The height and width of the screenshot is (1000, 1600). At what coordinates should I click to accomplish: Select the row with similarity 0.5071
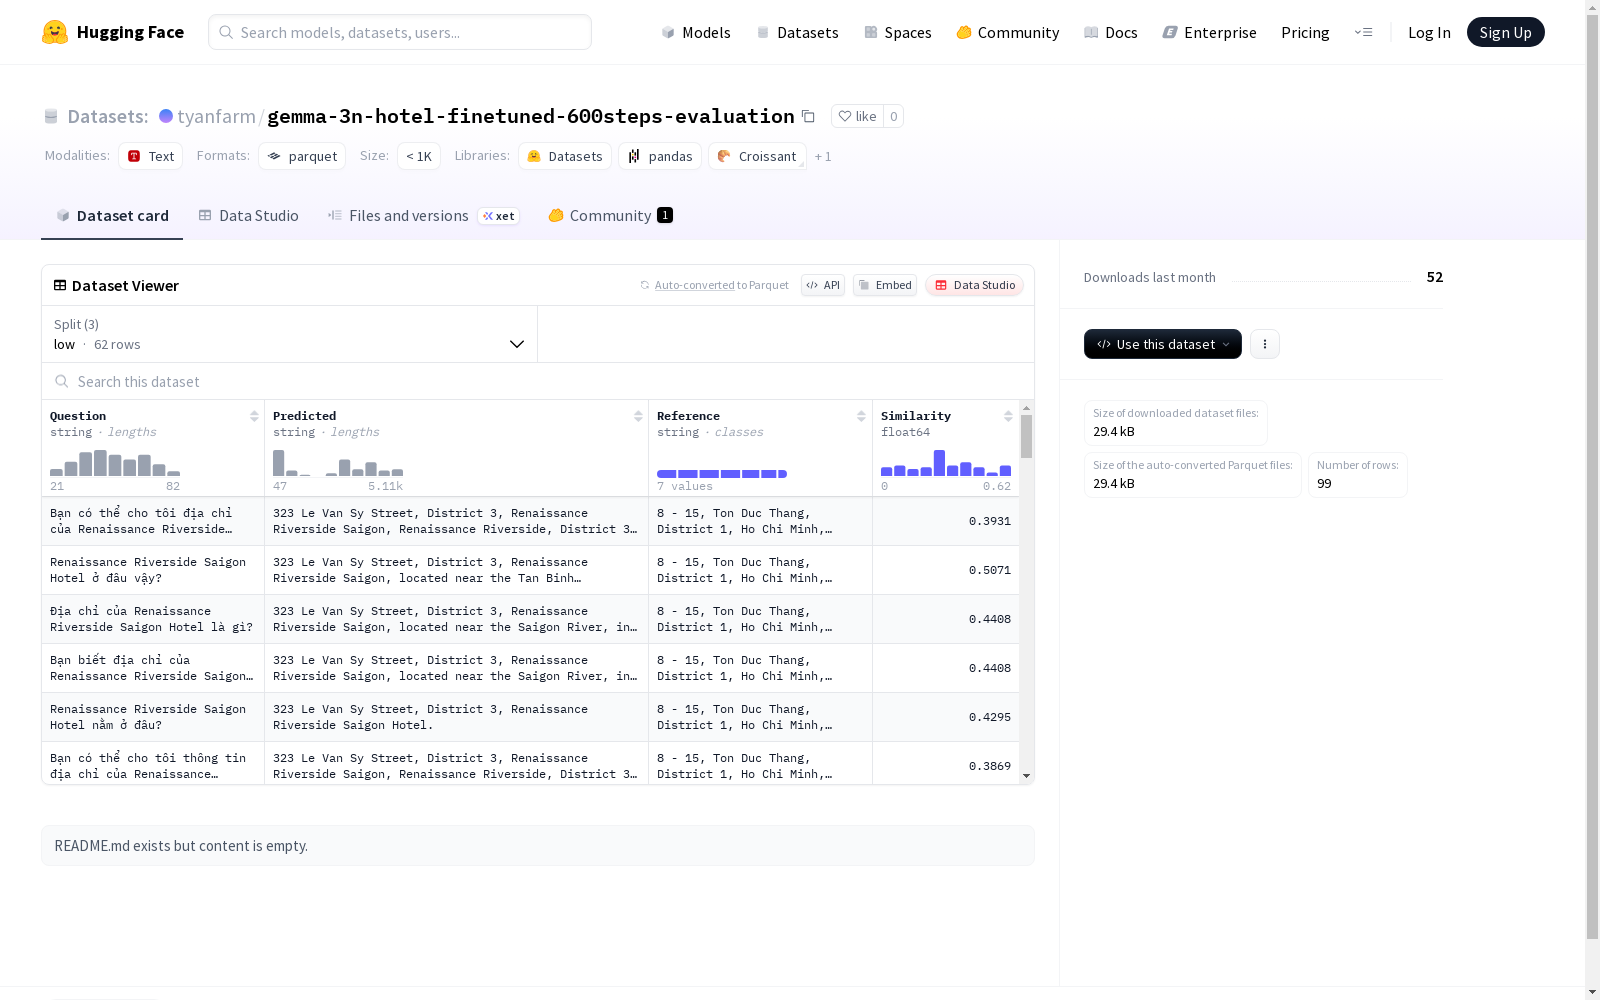[x=530, y=570]
